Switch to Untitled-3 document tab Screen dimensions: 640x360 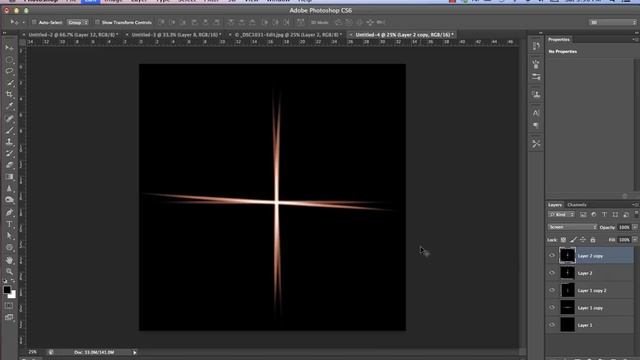pyautogui.click(x=175, y=35)
